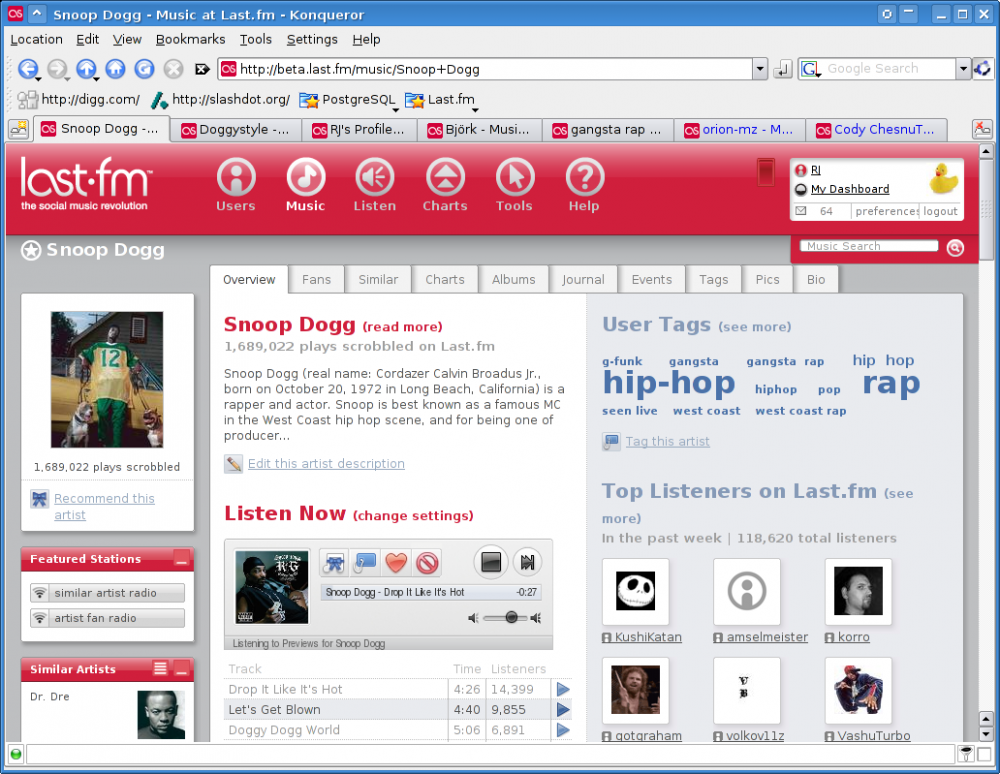1000x774 pixels.
Task: Adjust the player volume slider
Action: coord(511,617)
